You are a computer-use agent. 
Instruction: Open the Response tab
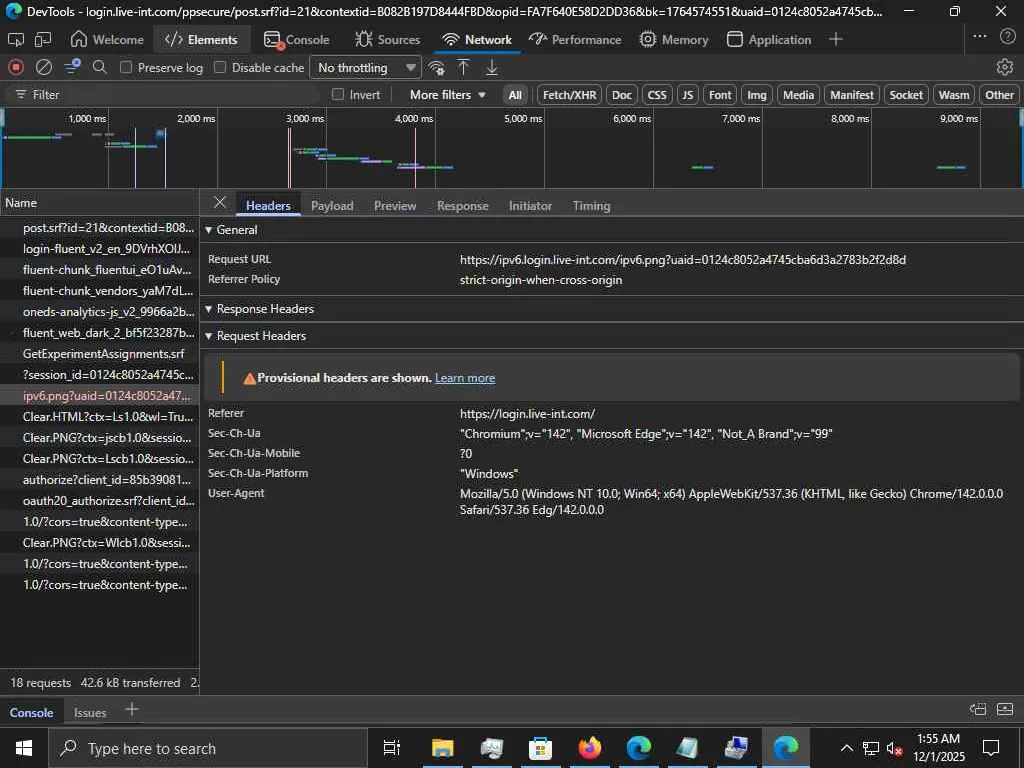click(462, 206)
